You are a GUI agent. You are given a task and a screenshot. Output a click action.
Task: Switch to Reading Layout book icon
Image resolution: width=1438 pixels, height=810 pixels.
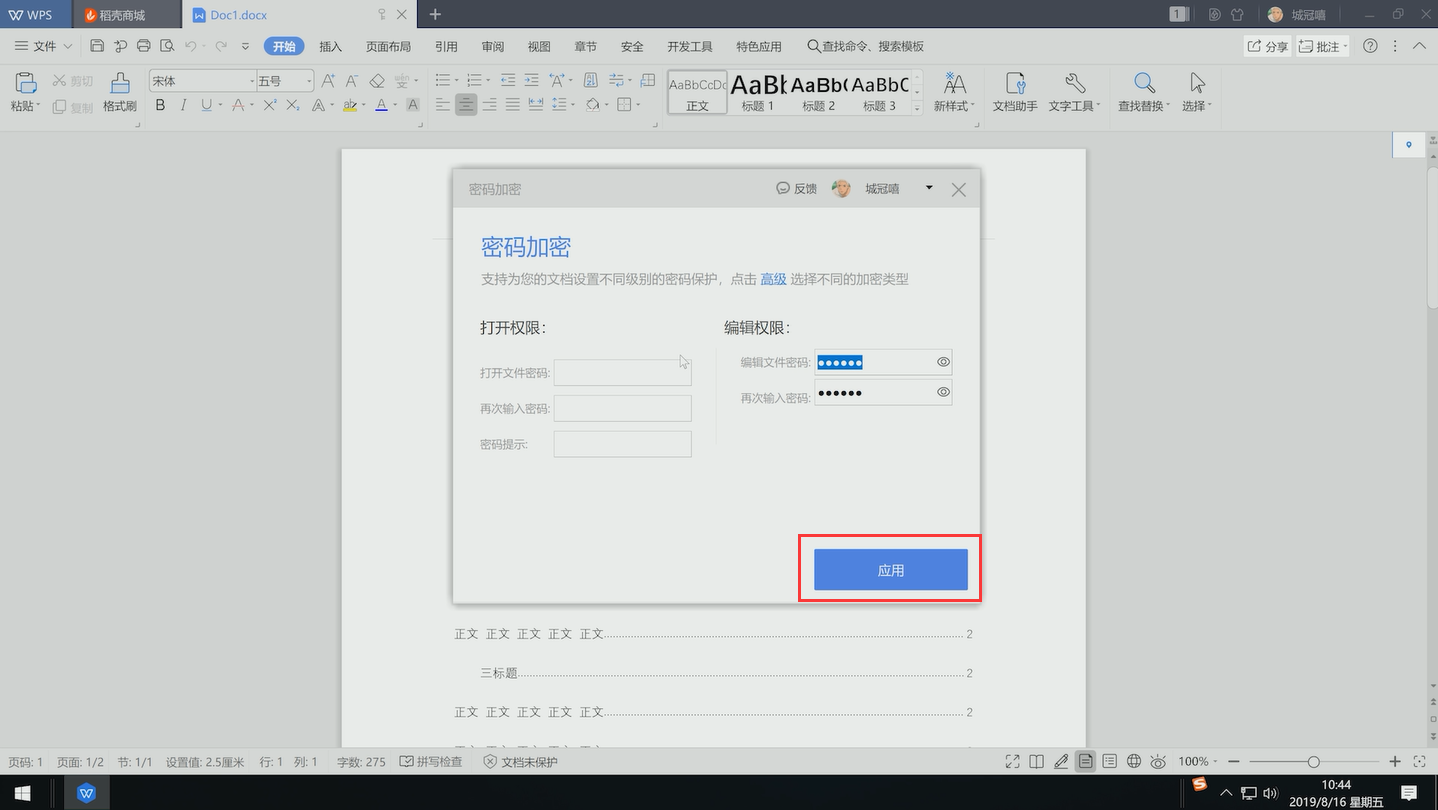(x=1037, y=762)
